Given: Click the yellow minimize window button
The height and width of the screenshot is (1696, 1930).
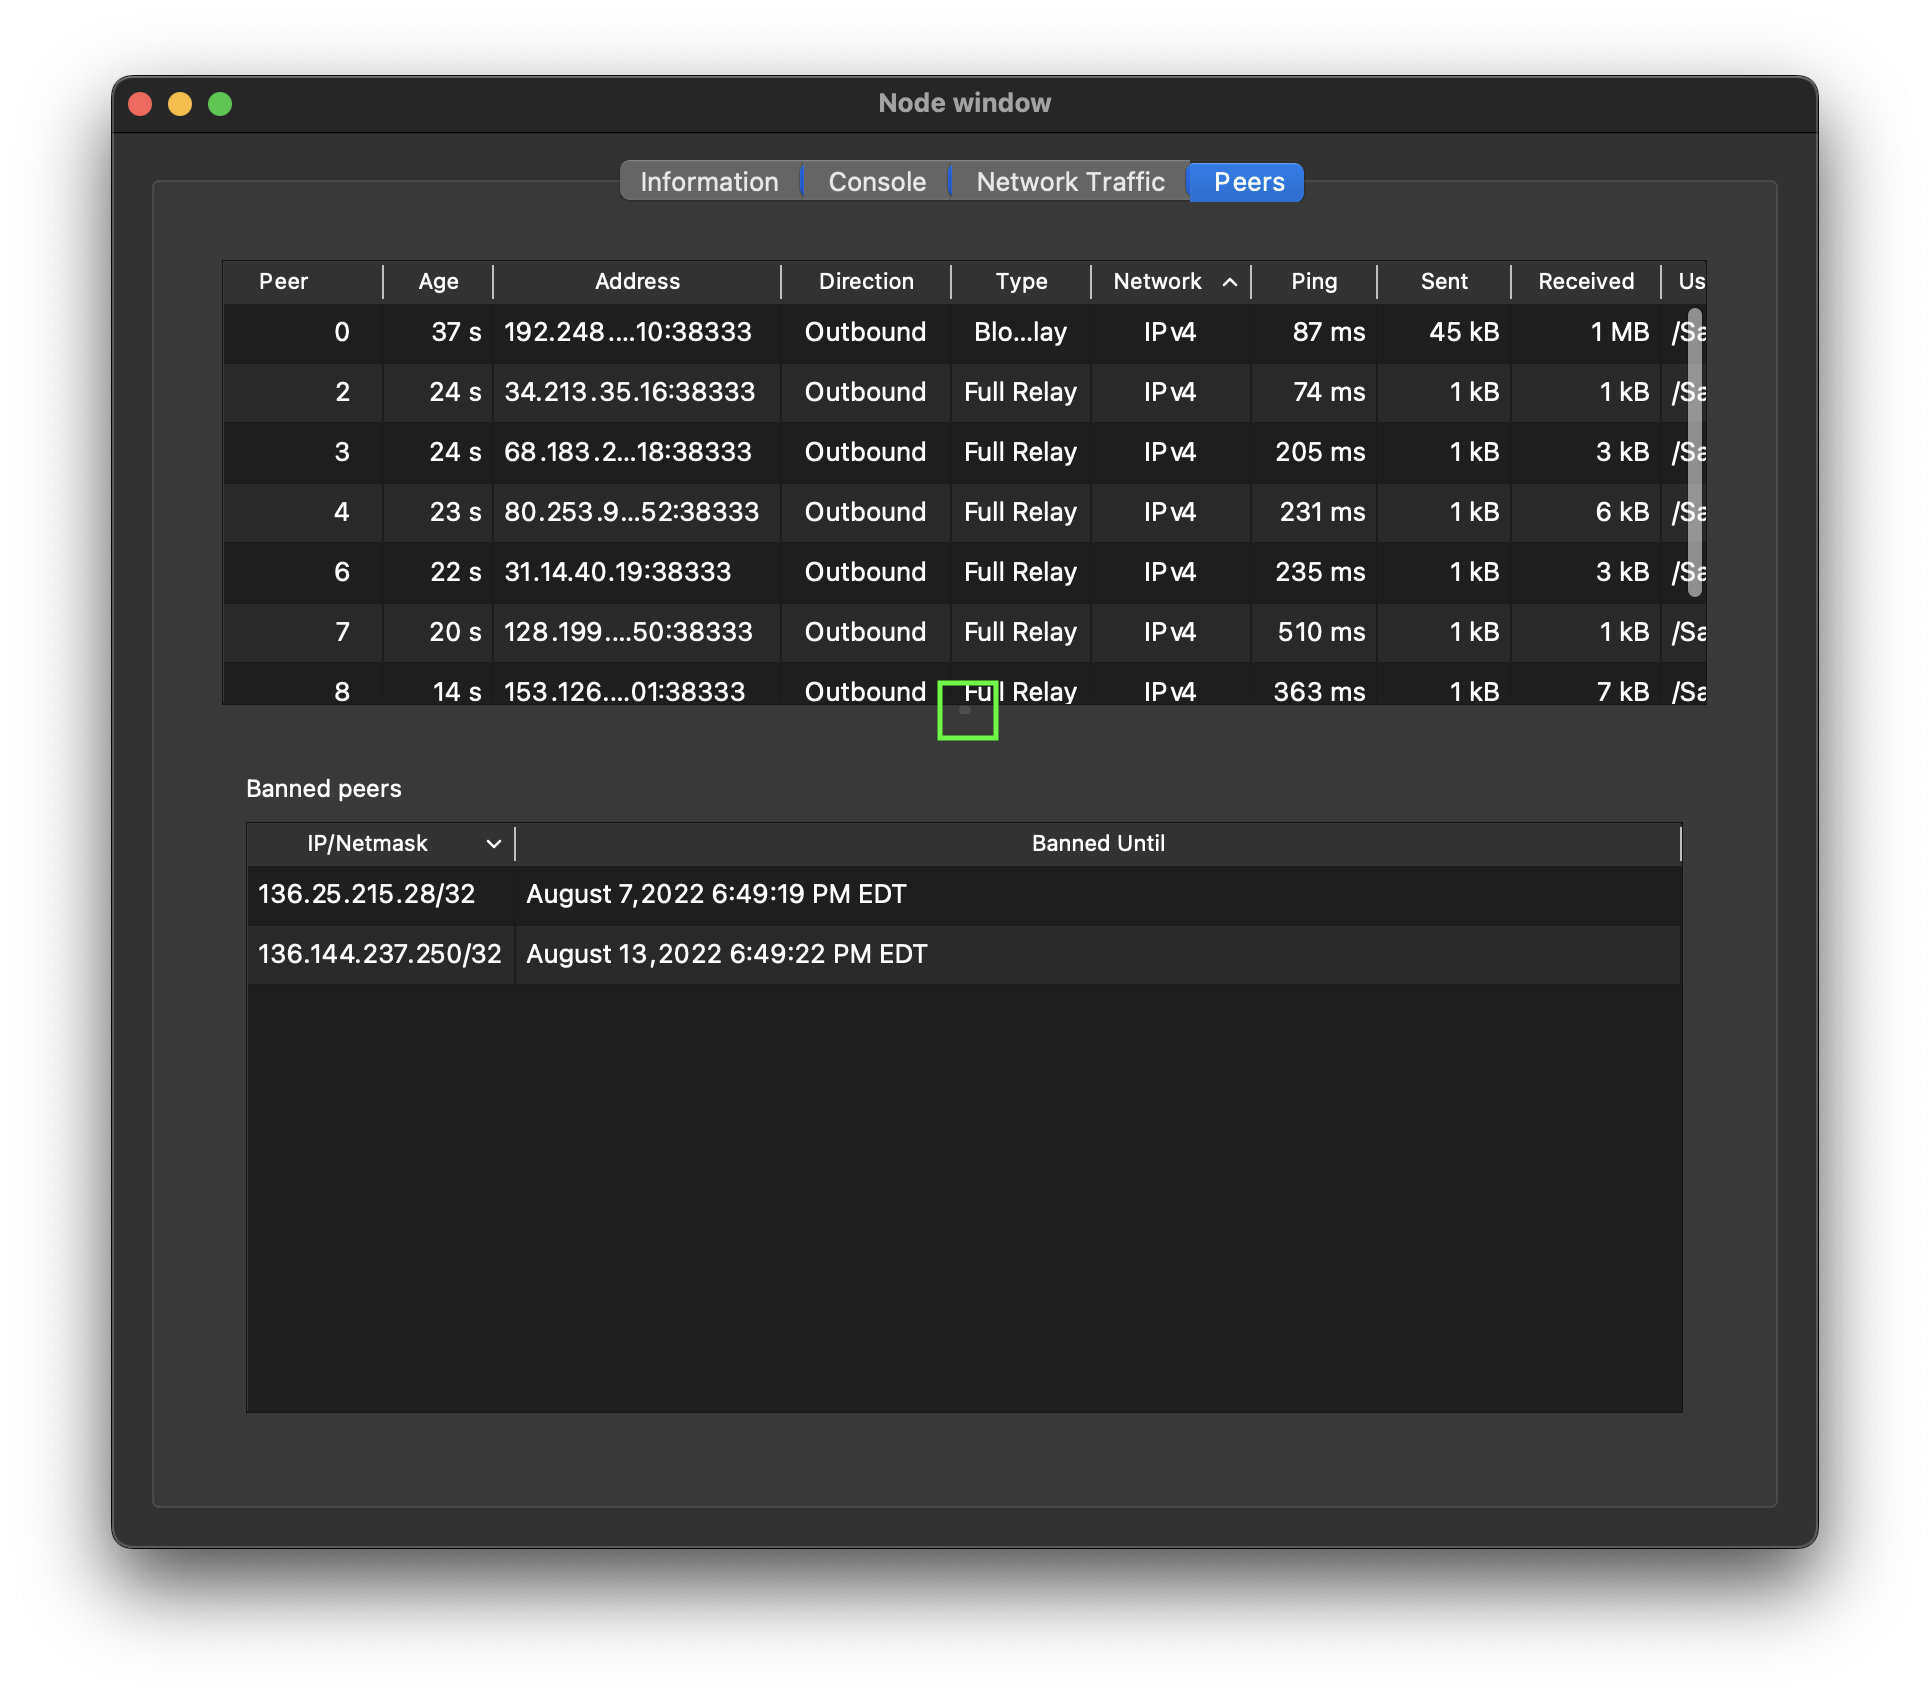Looking at the screenshot, I should tap(180, 104).
